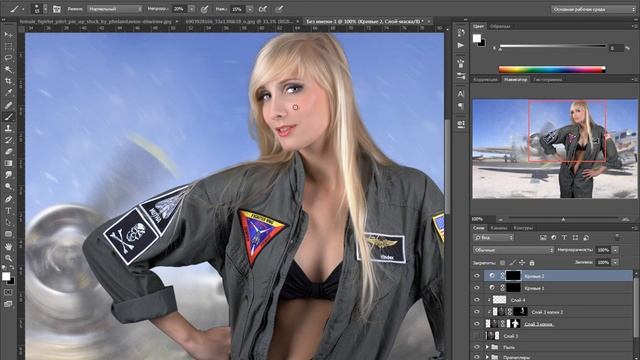Screen dimensions: 640x360
Task: Open the Paragraph panel icon
Action: pyautogui.click(x=461, y=106)
